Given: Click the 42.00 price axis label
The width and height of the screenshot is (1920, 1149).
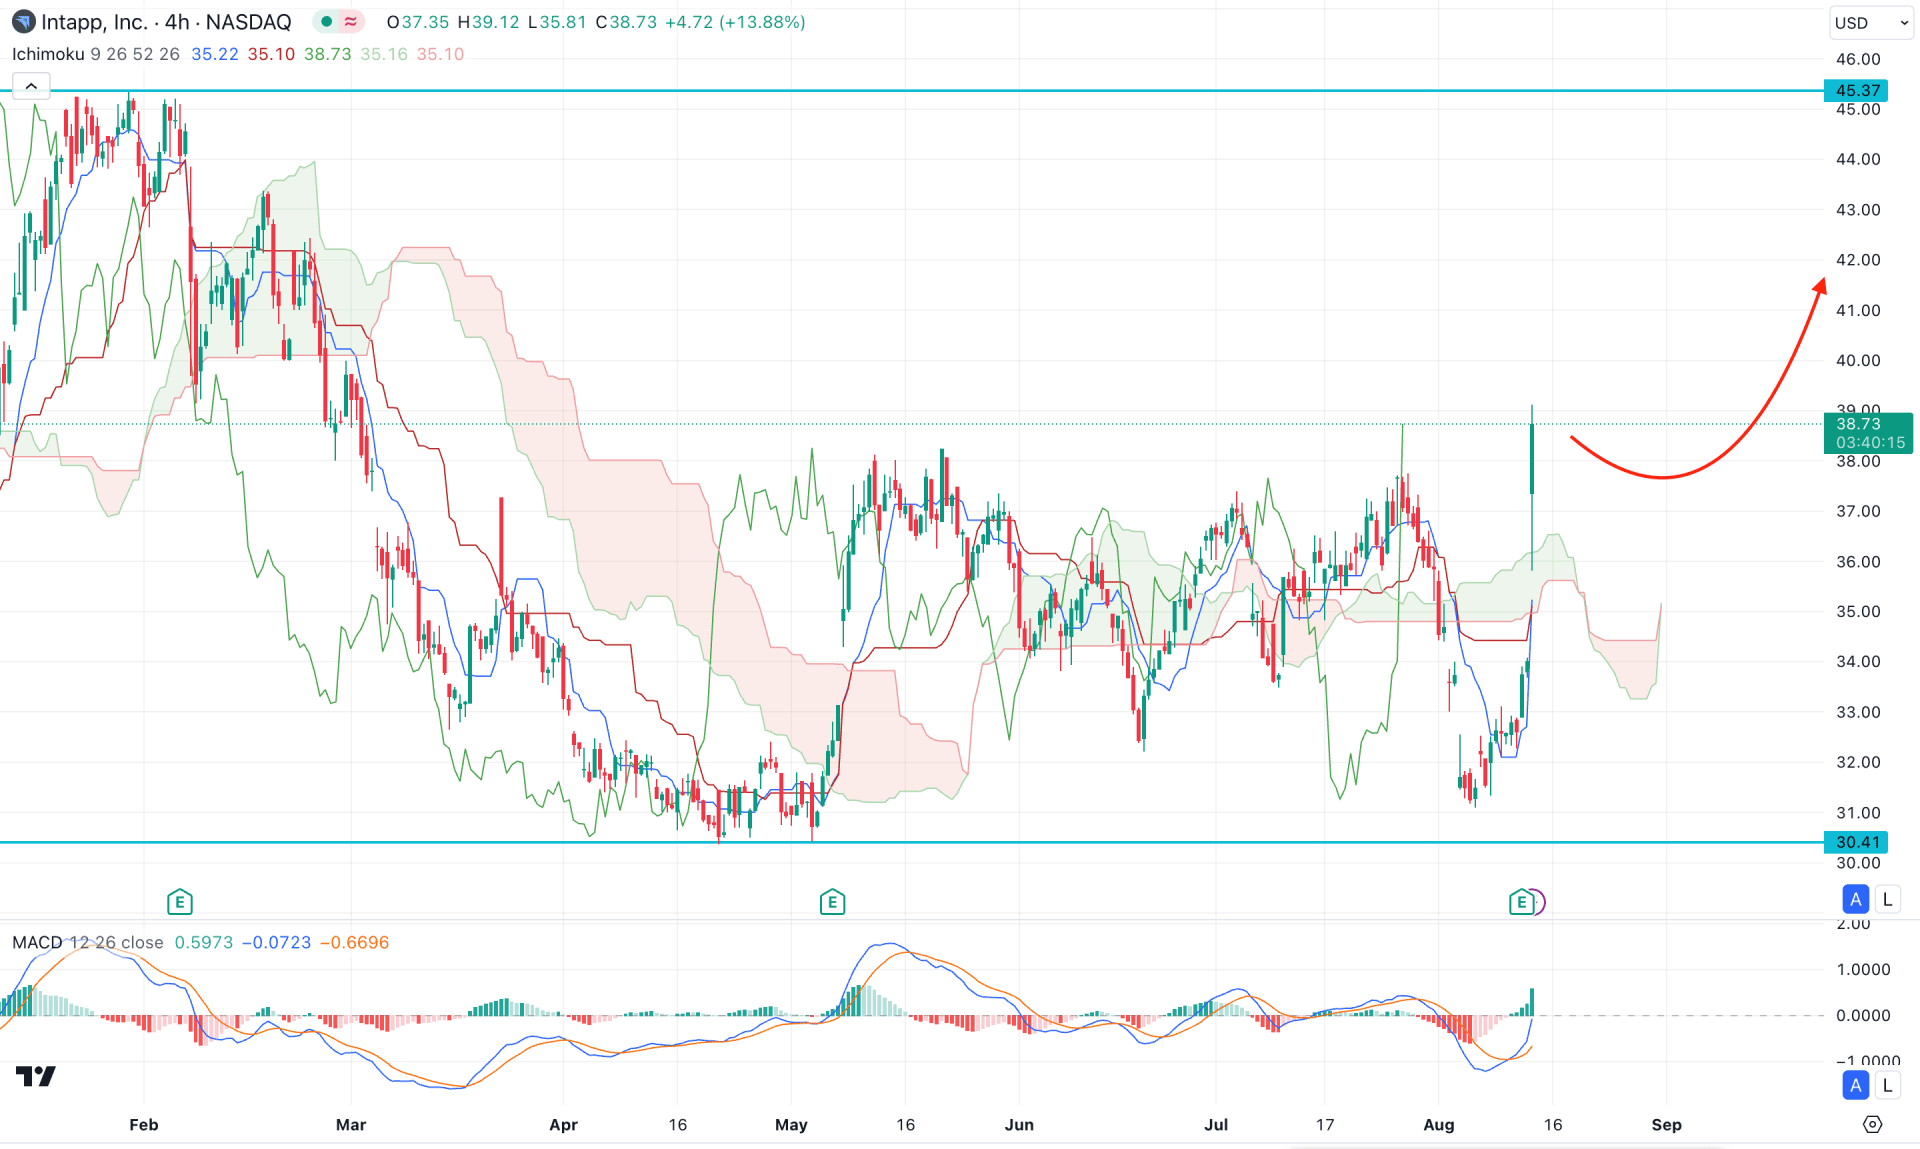Looking at the screenshot, I should 1858,260.
